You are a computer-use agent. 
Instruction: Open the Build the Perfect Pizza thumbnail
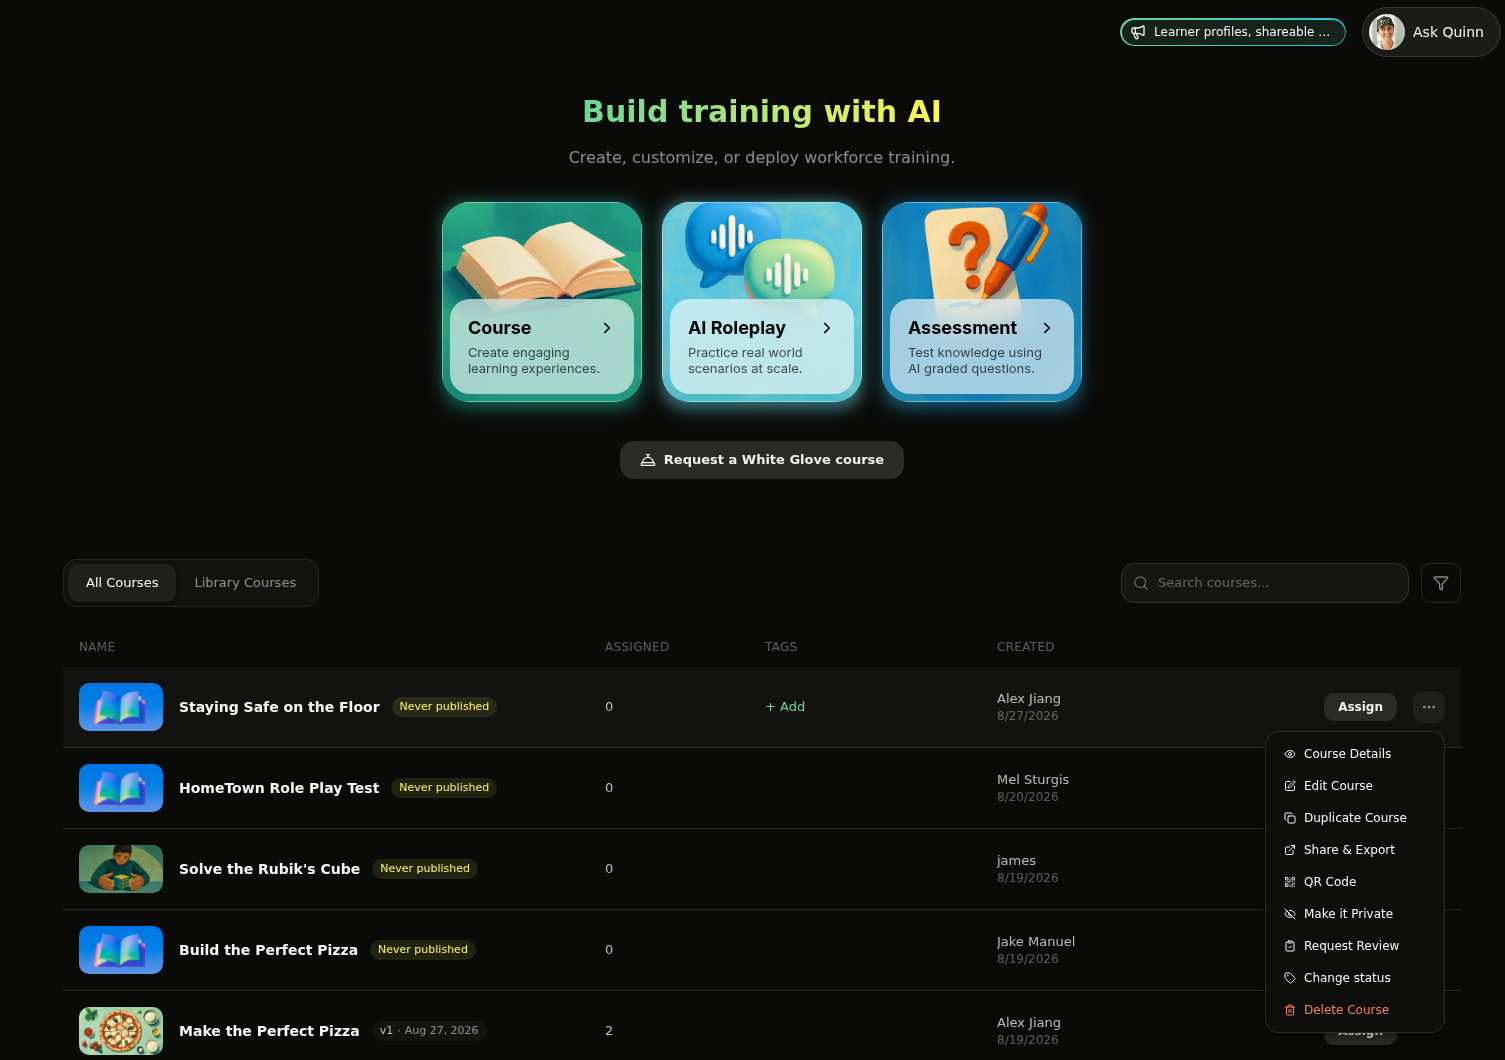click(121, 950)
